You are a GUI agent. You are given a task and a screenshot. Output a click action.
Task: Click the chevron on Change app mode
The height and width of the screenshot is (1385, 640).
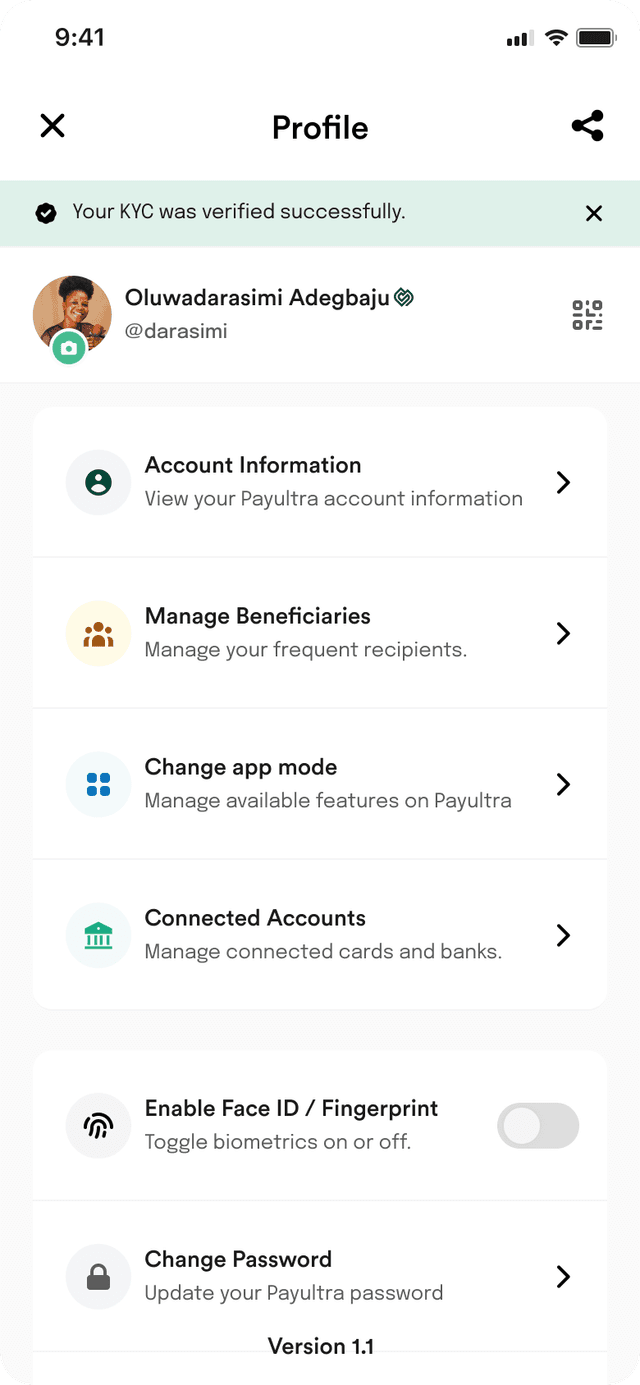tap(563, 784)
